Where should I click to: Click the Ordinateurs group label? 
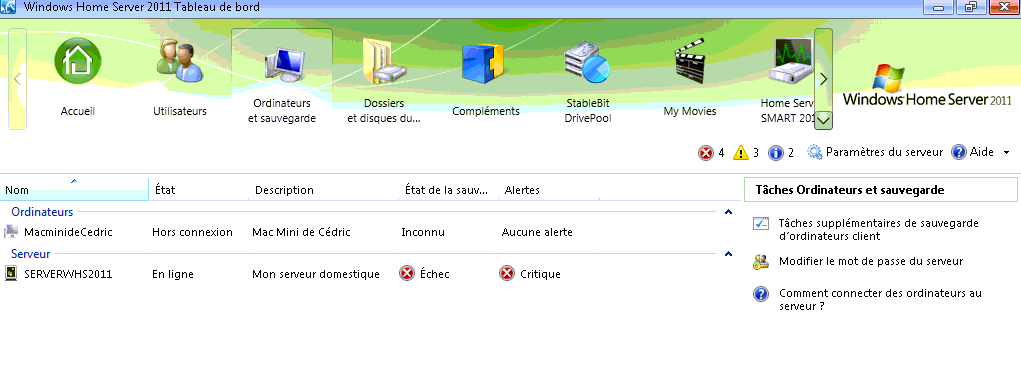pyautogui.click(x=42, y=212)
